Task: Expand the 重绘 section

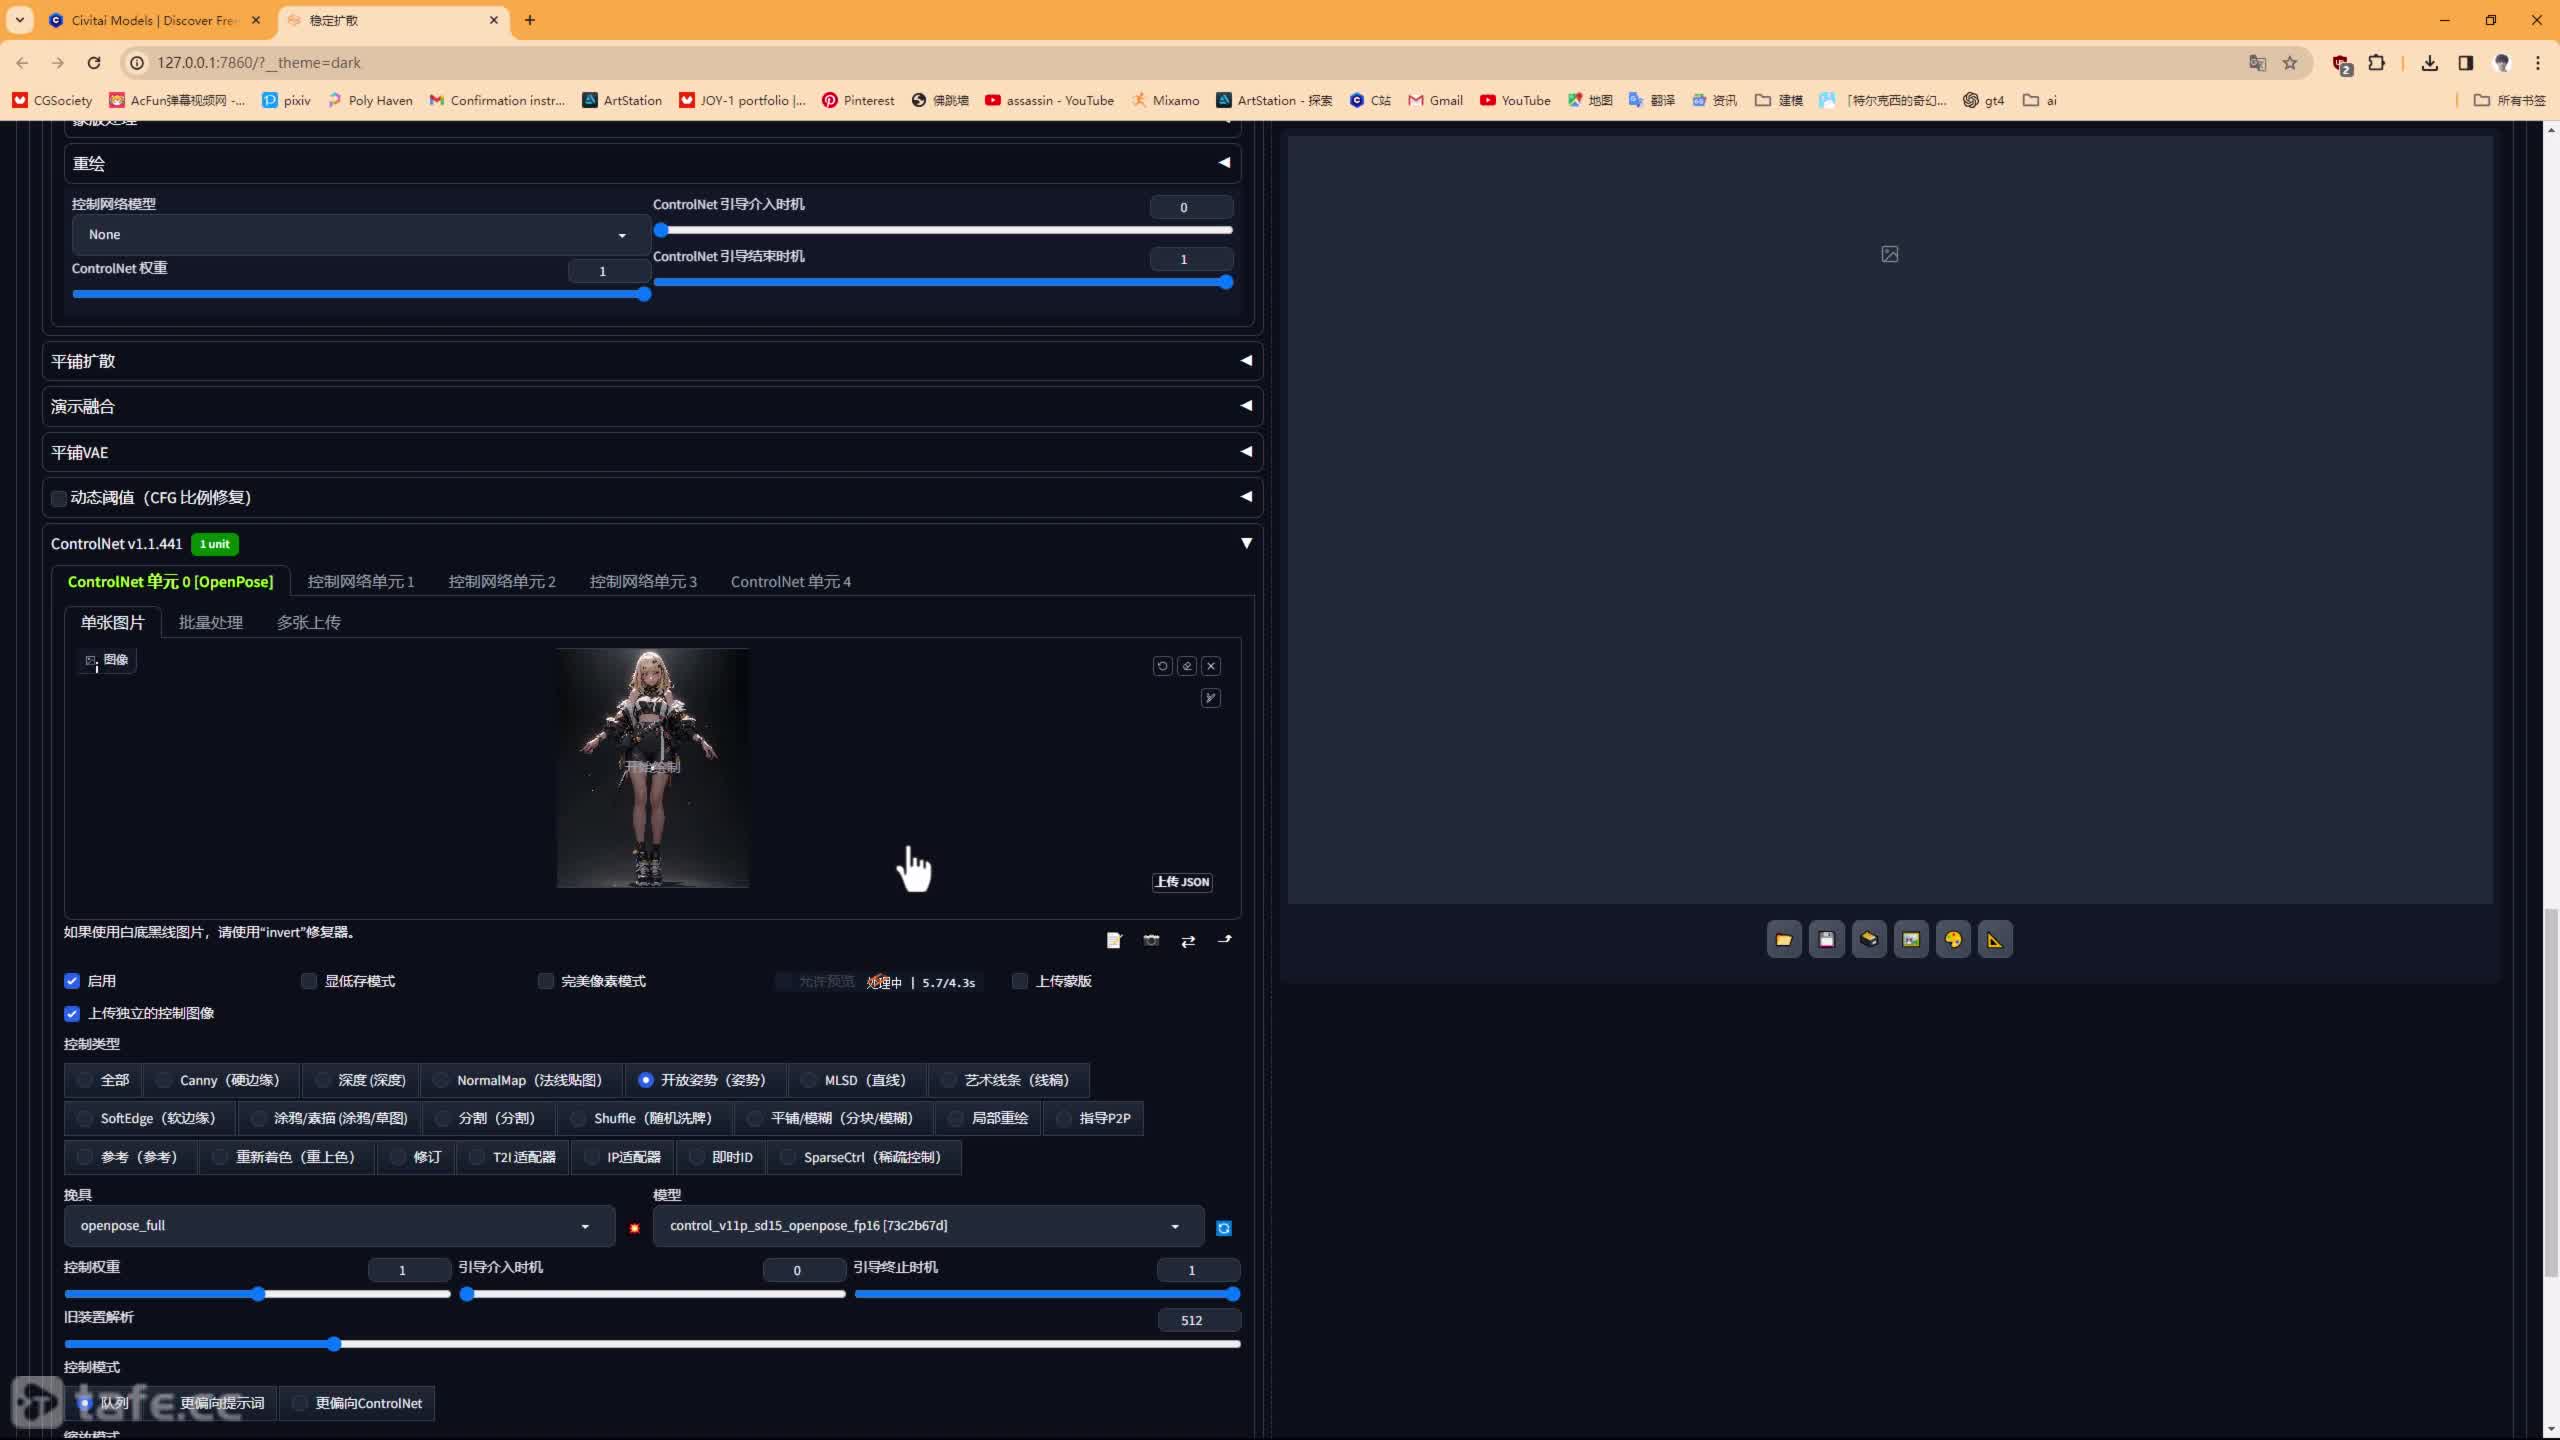Action: (652, 163)
